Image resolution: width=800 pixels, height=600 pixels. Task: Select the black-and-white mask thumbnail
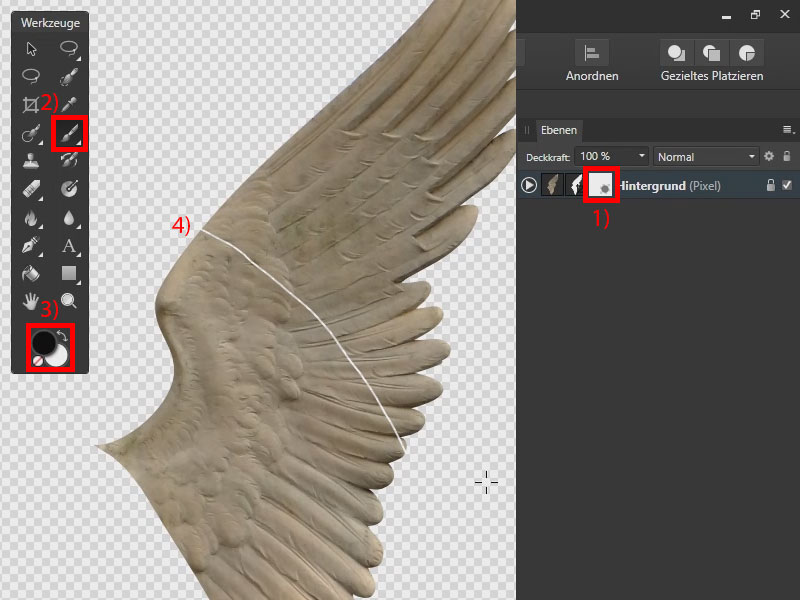tap(576, 185)
